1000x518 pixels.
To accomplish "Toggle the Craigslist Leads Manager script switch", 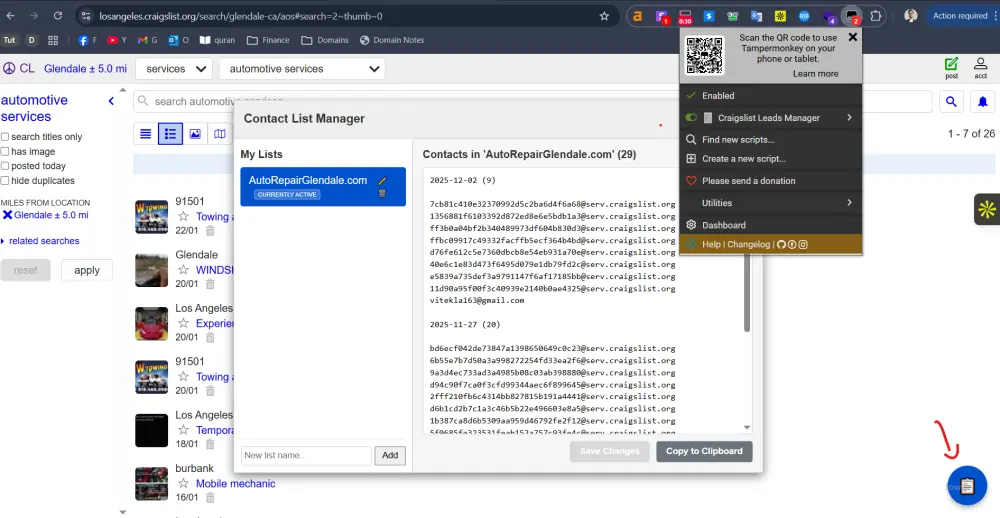I will click(691, 118).
